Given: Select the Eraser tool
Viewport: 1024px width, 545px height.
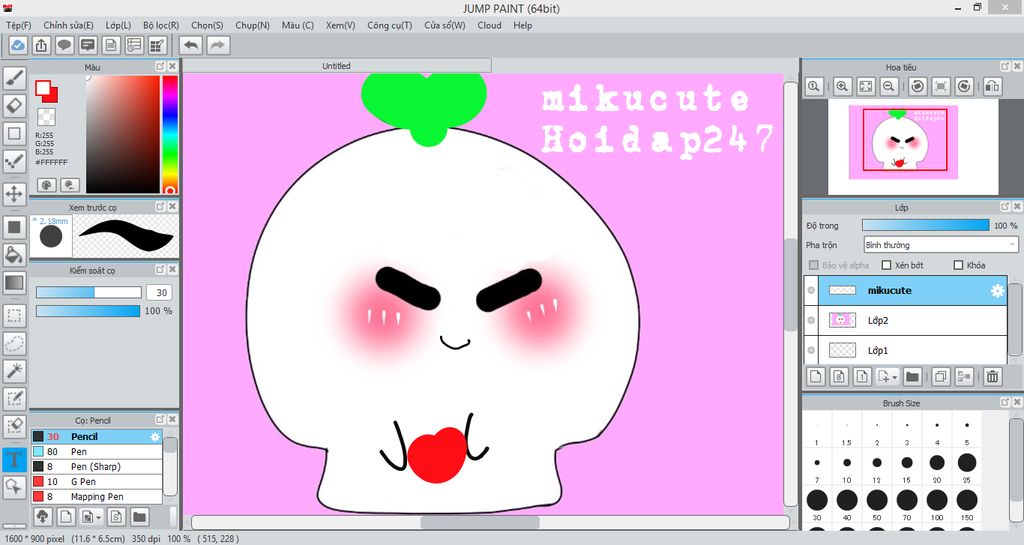Looking at the screenshot, I should point(14,105).
